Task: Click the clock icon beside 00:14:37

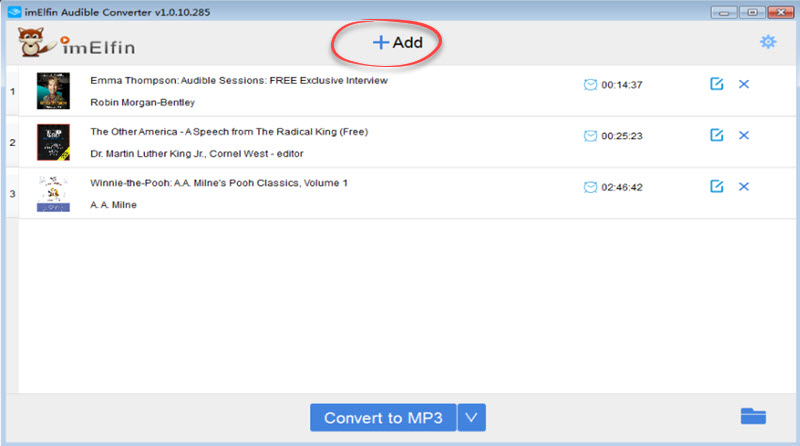Action: 590,85
